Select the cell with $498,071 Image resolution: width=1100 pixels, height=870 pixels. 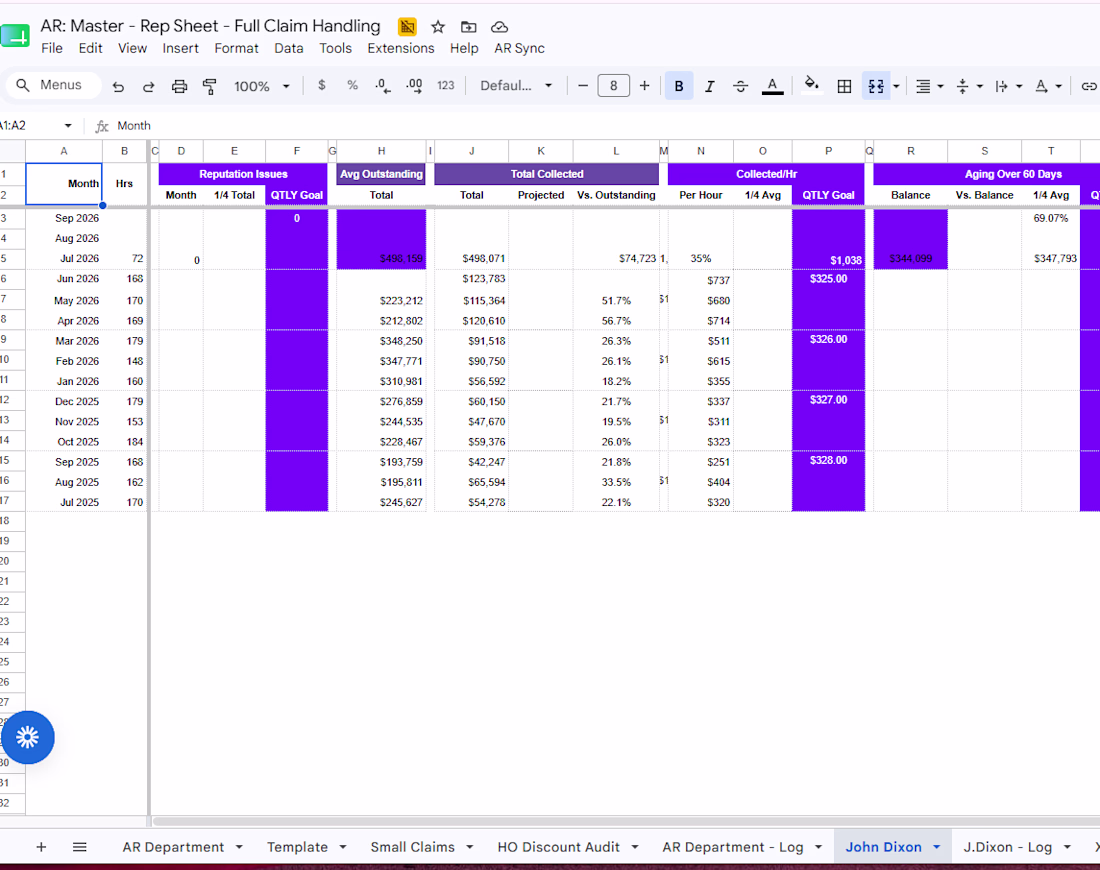[x=471, y=259]
